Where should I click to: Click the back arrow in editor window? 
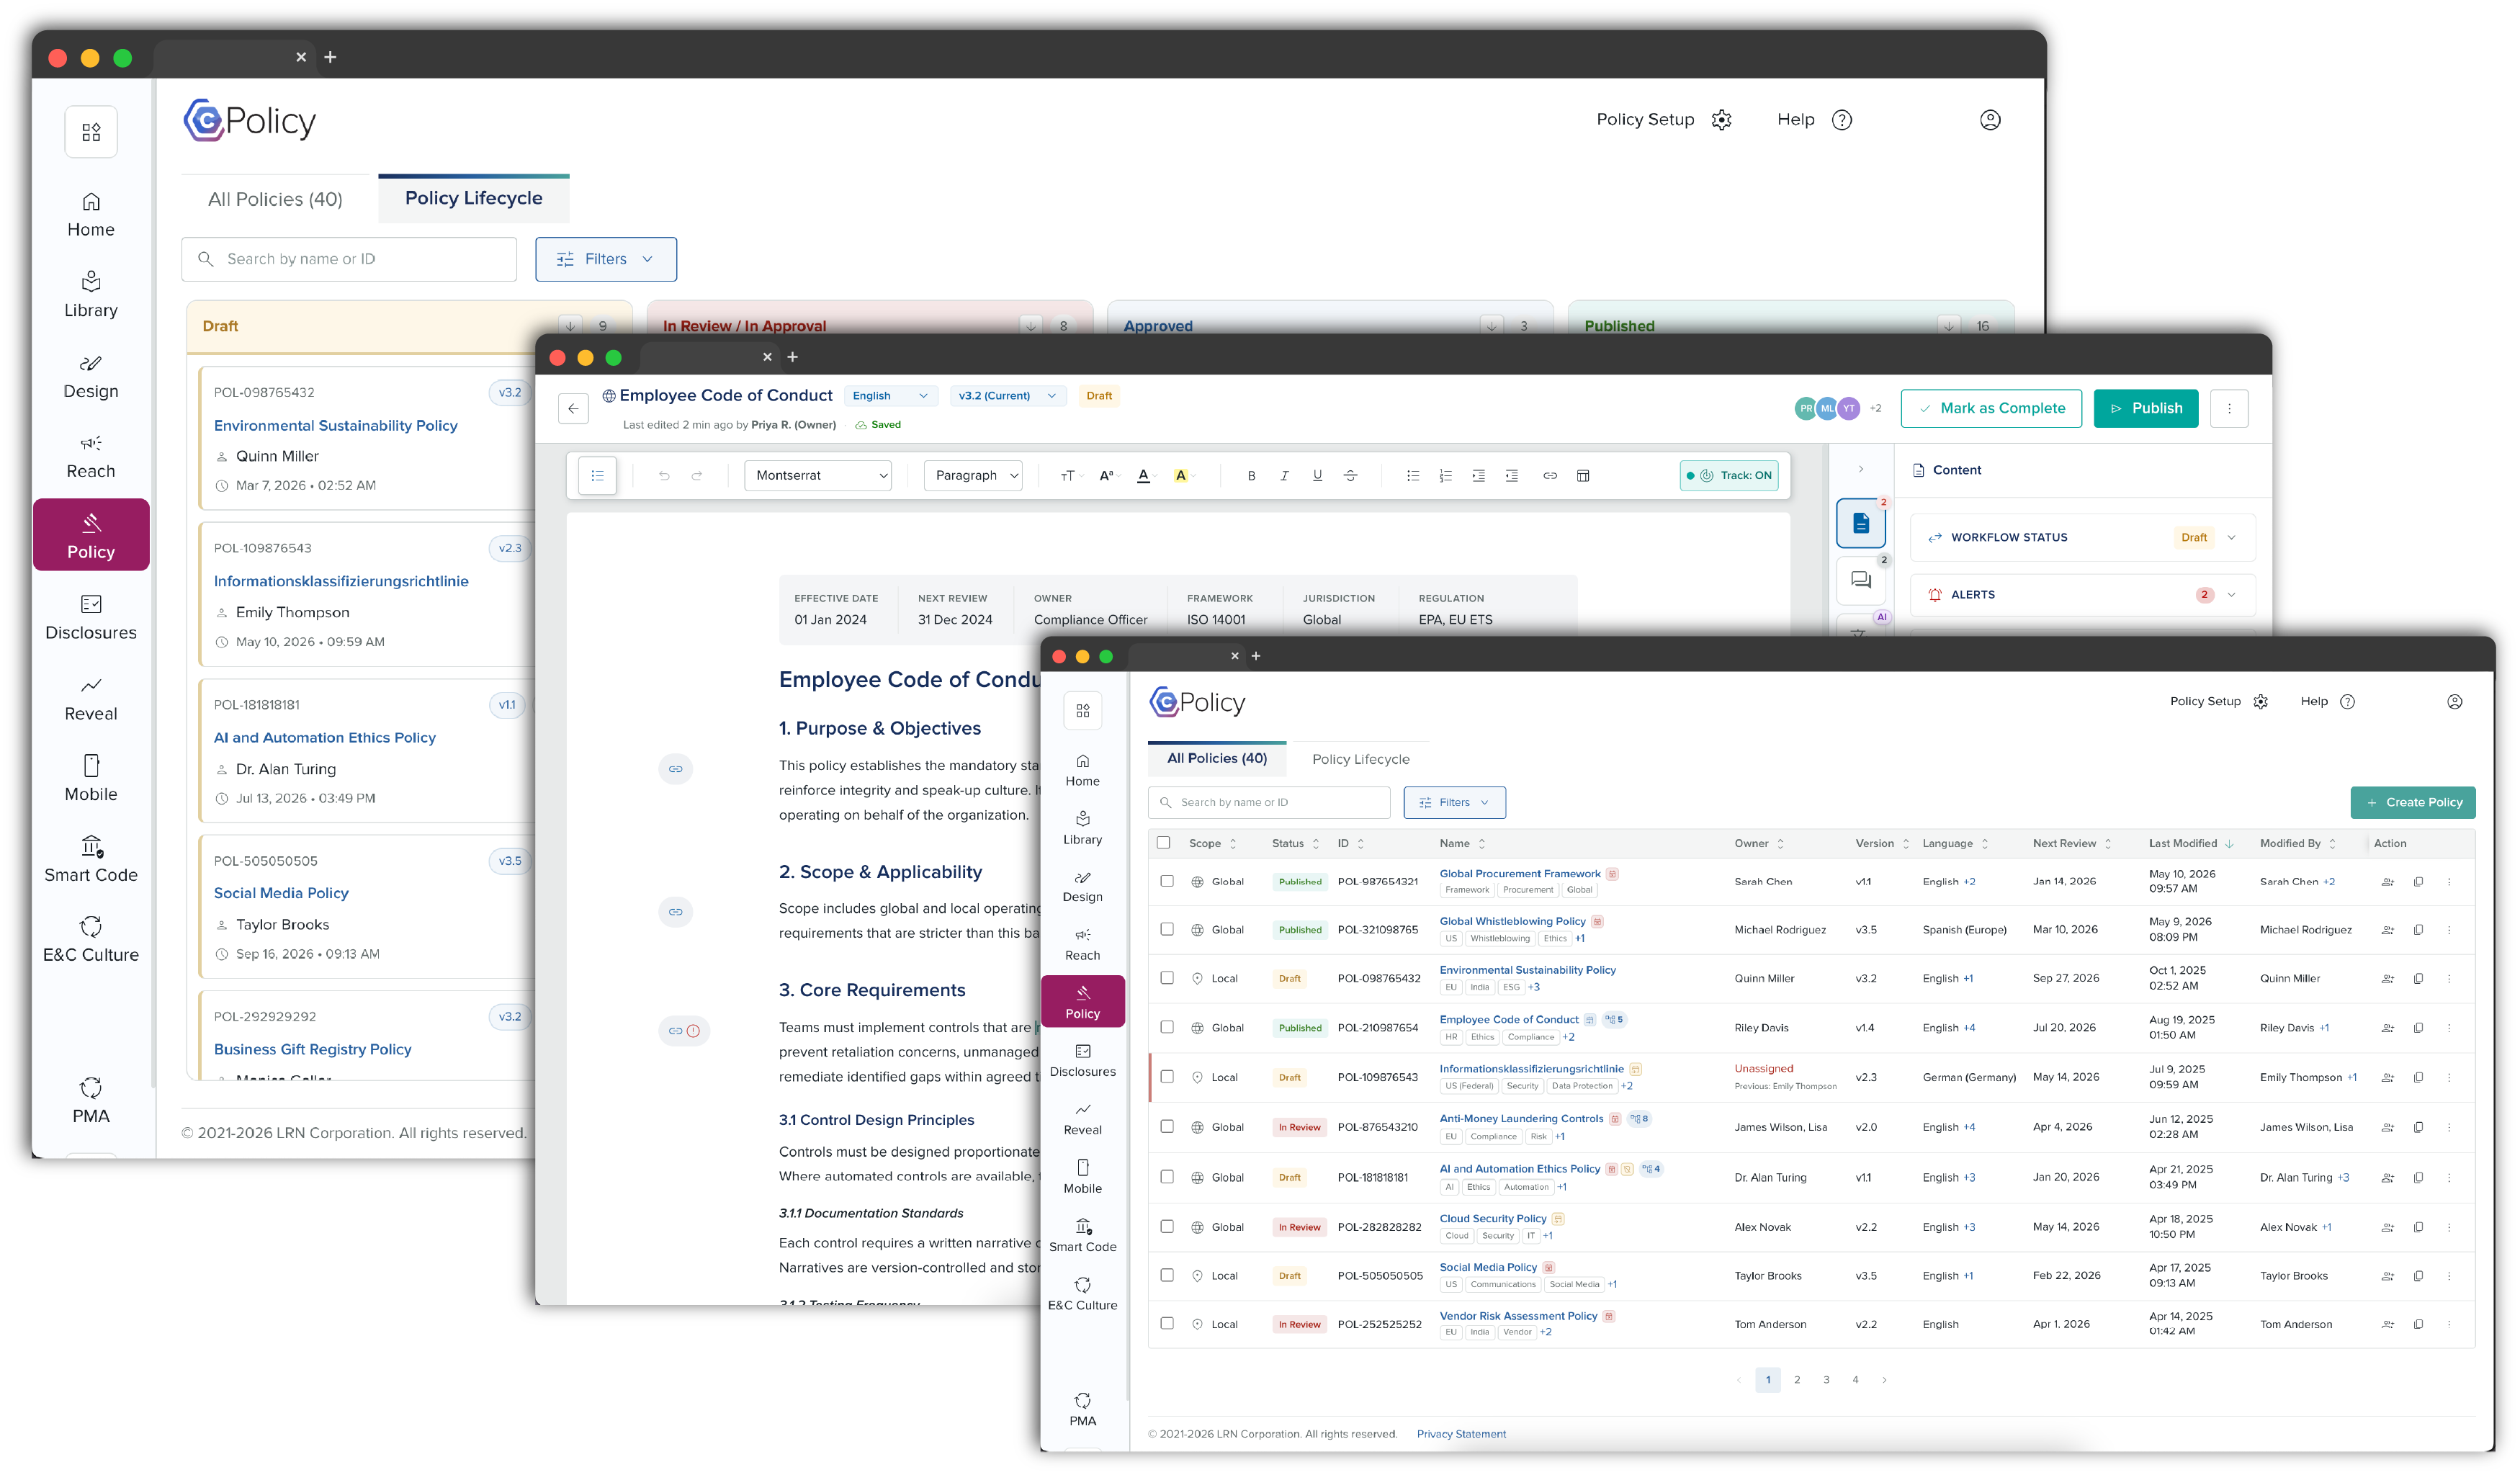[573, 408]
